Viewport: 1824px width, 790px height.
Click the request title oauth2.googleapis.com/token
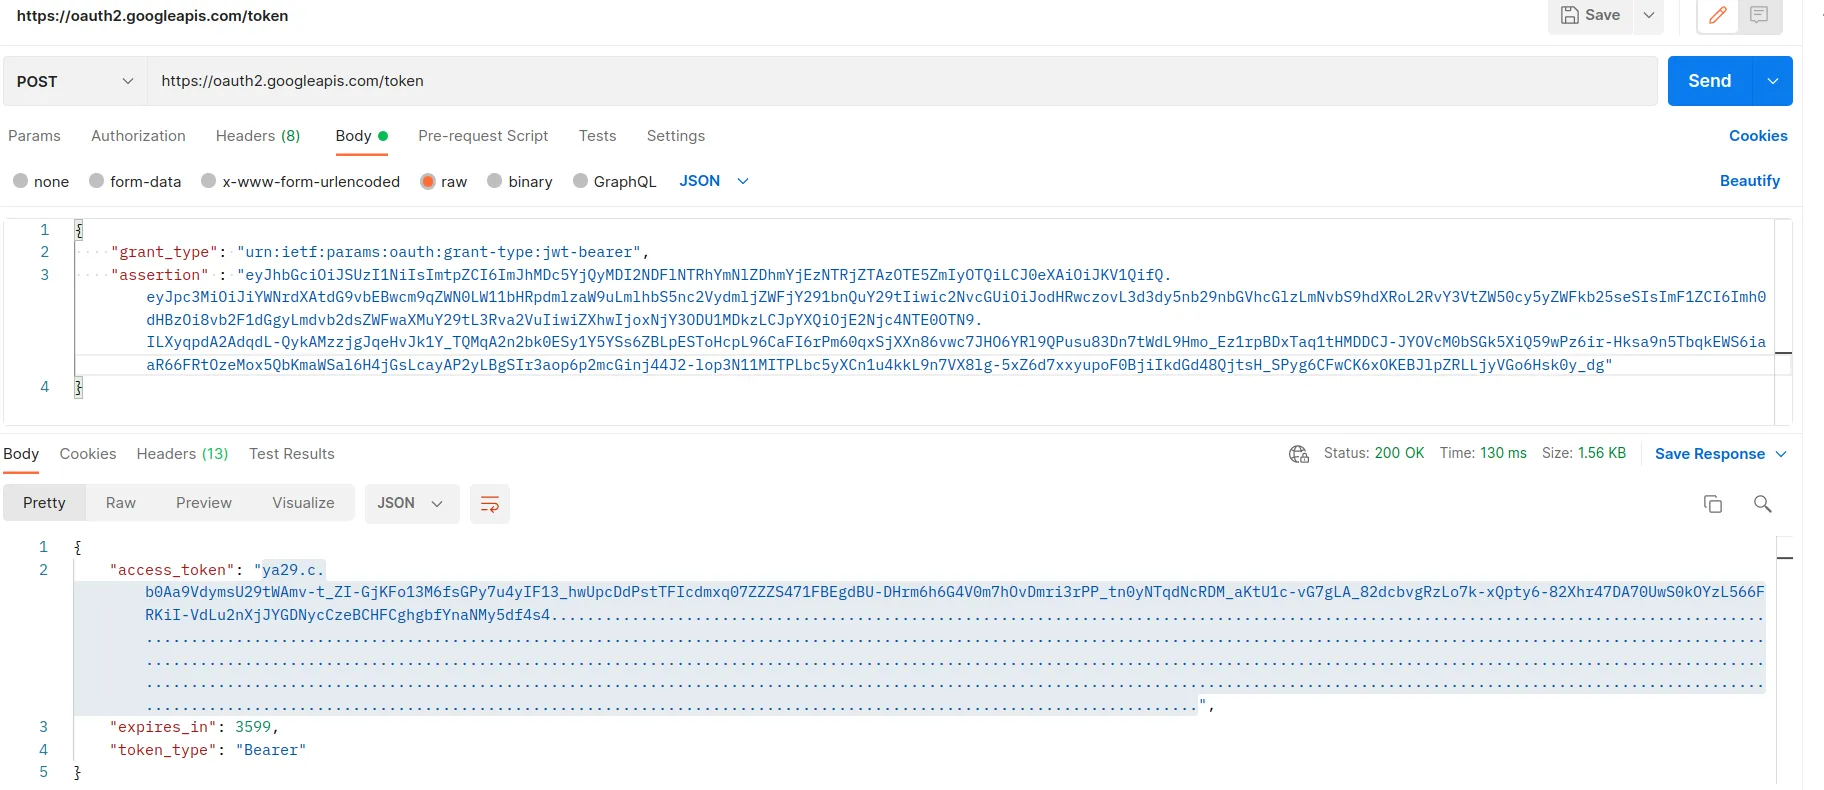152,16
